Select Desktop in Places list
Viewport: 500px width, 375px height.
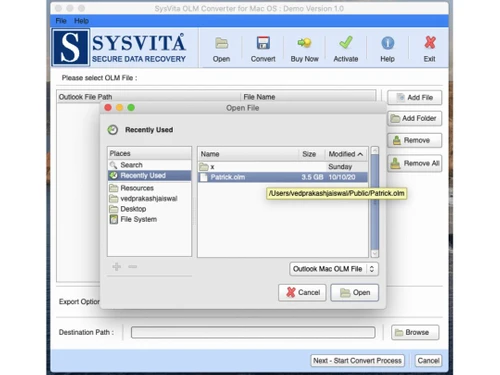click(149, 209)
